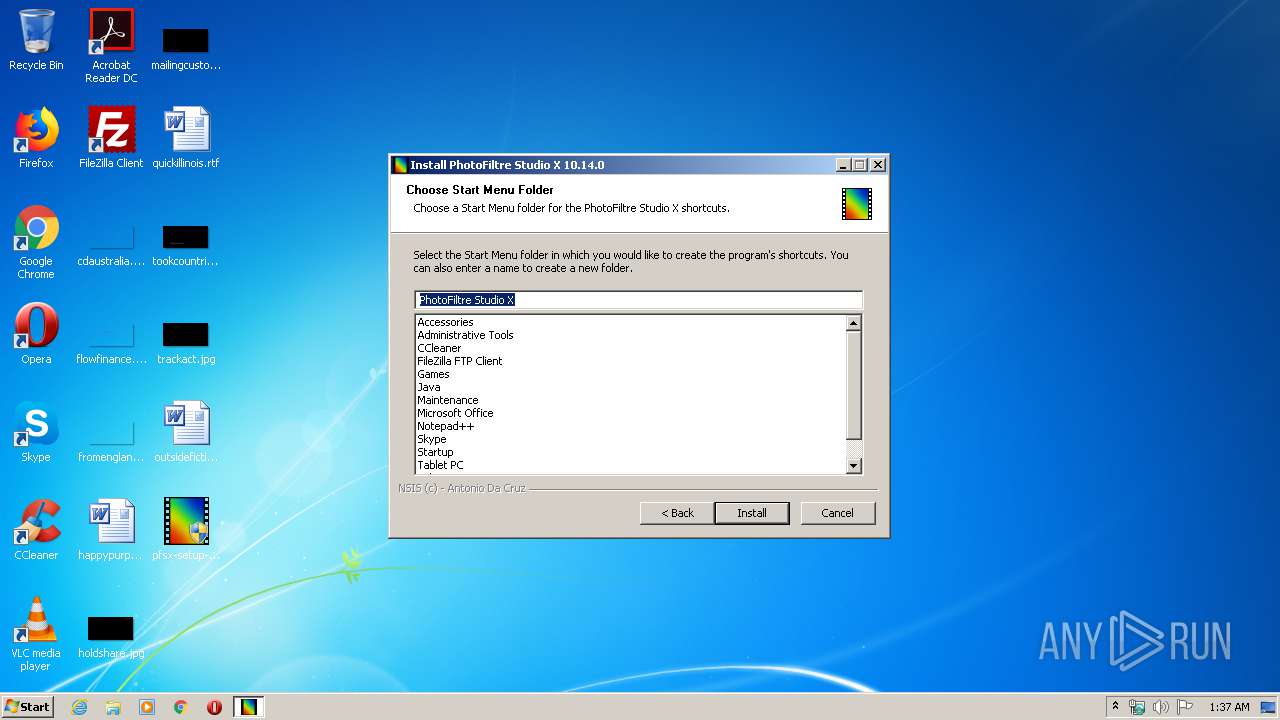Viewport: 1280px width, 720px height.
Task: Select outsidefiti... Word document
Action: click(x=186, y=432)
